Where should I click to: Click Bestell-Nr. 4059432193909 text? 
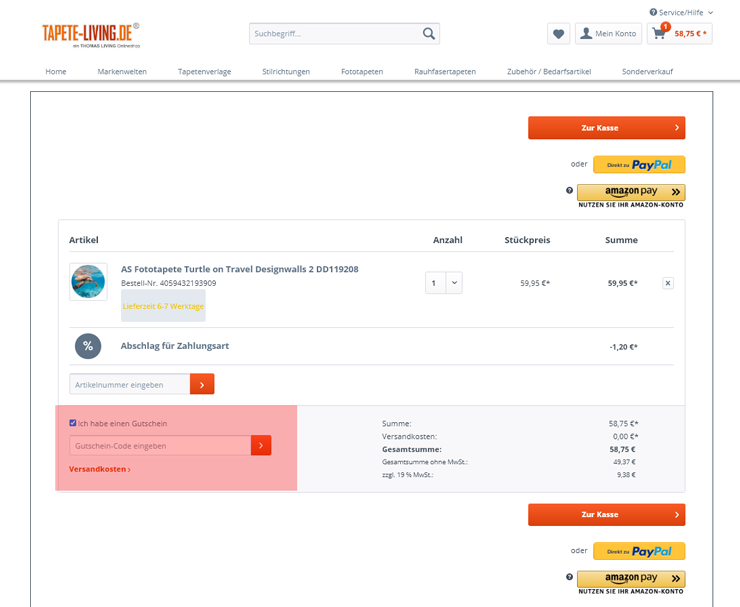click(x=168, y=283)
